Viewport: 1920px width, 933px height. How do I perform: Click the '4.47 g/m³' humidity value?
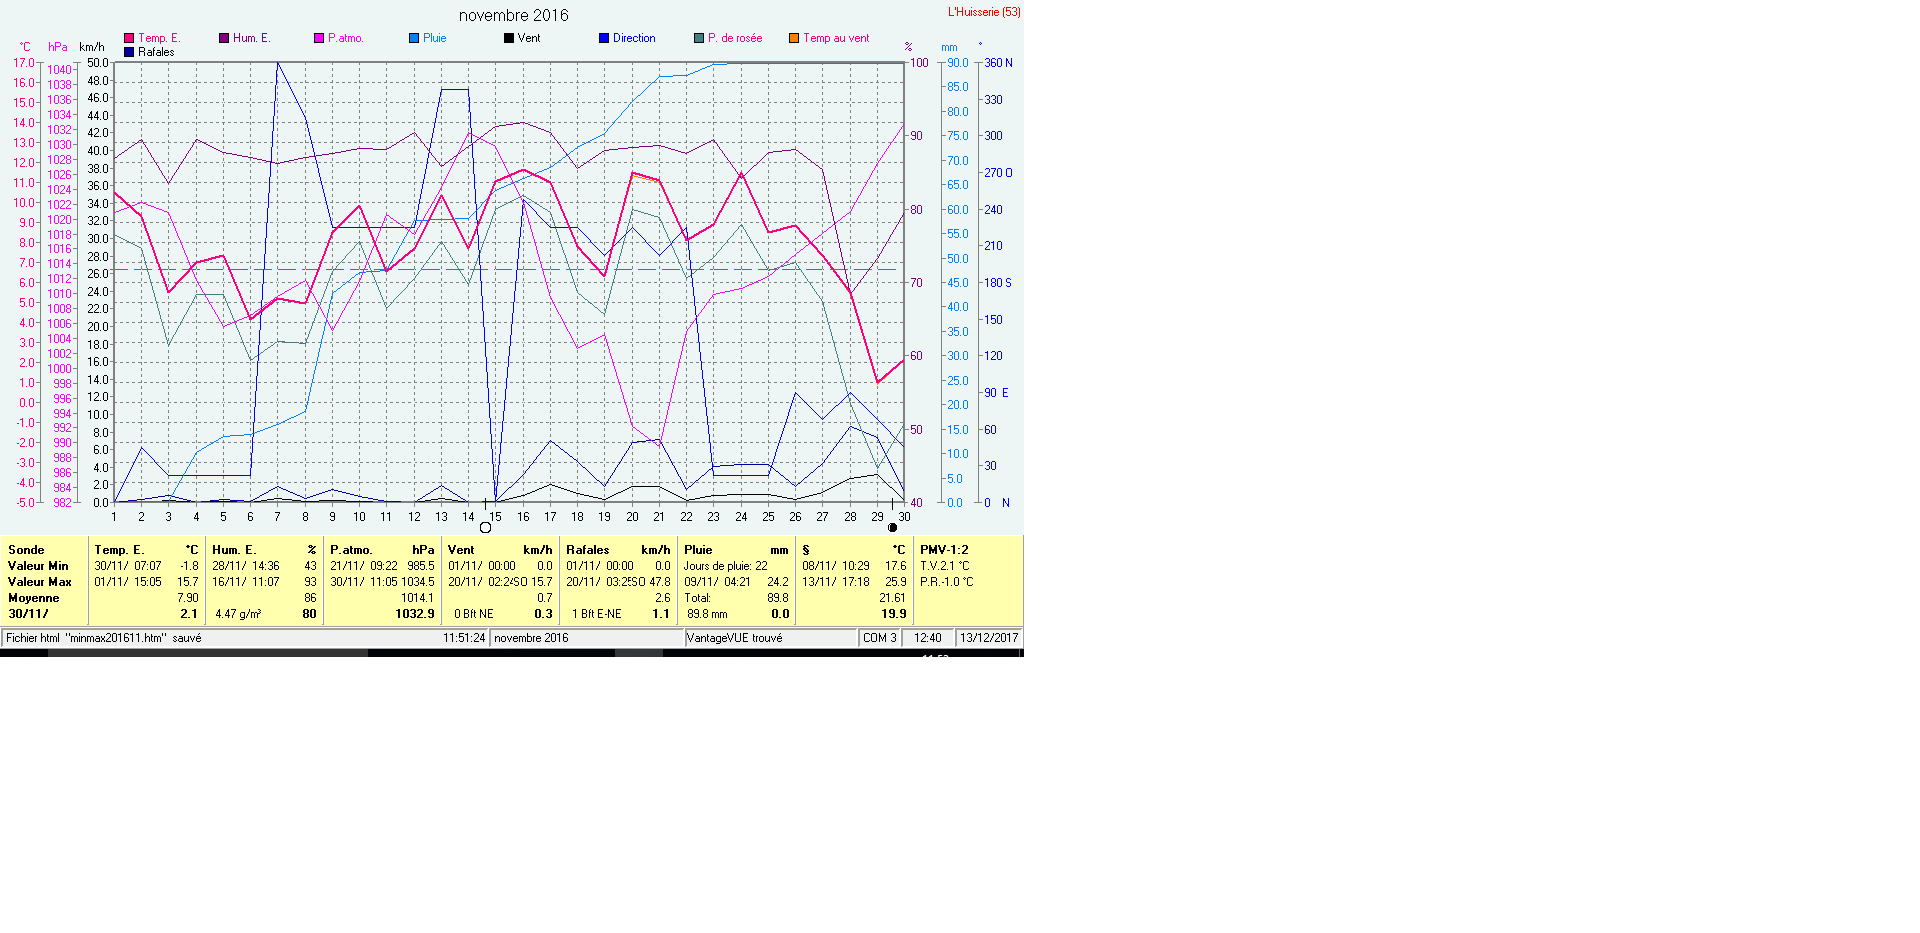pos(238,614)
